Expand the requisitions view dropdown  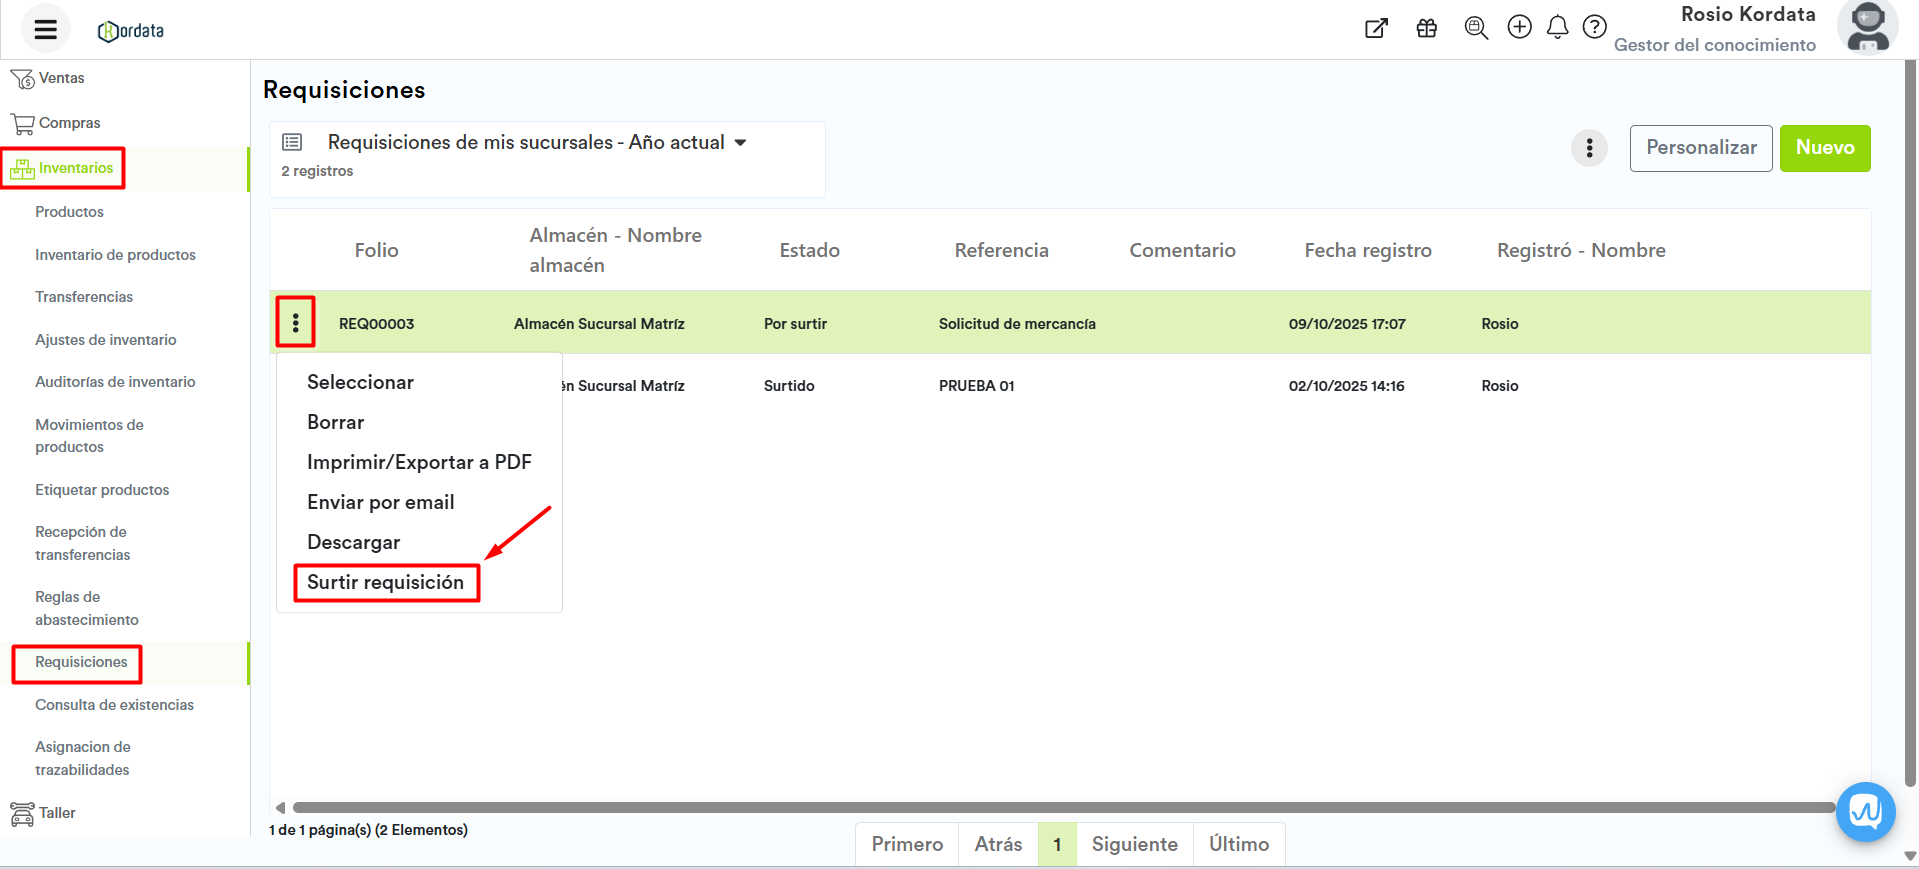pos(740,143)
